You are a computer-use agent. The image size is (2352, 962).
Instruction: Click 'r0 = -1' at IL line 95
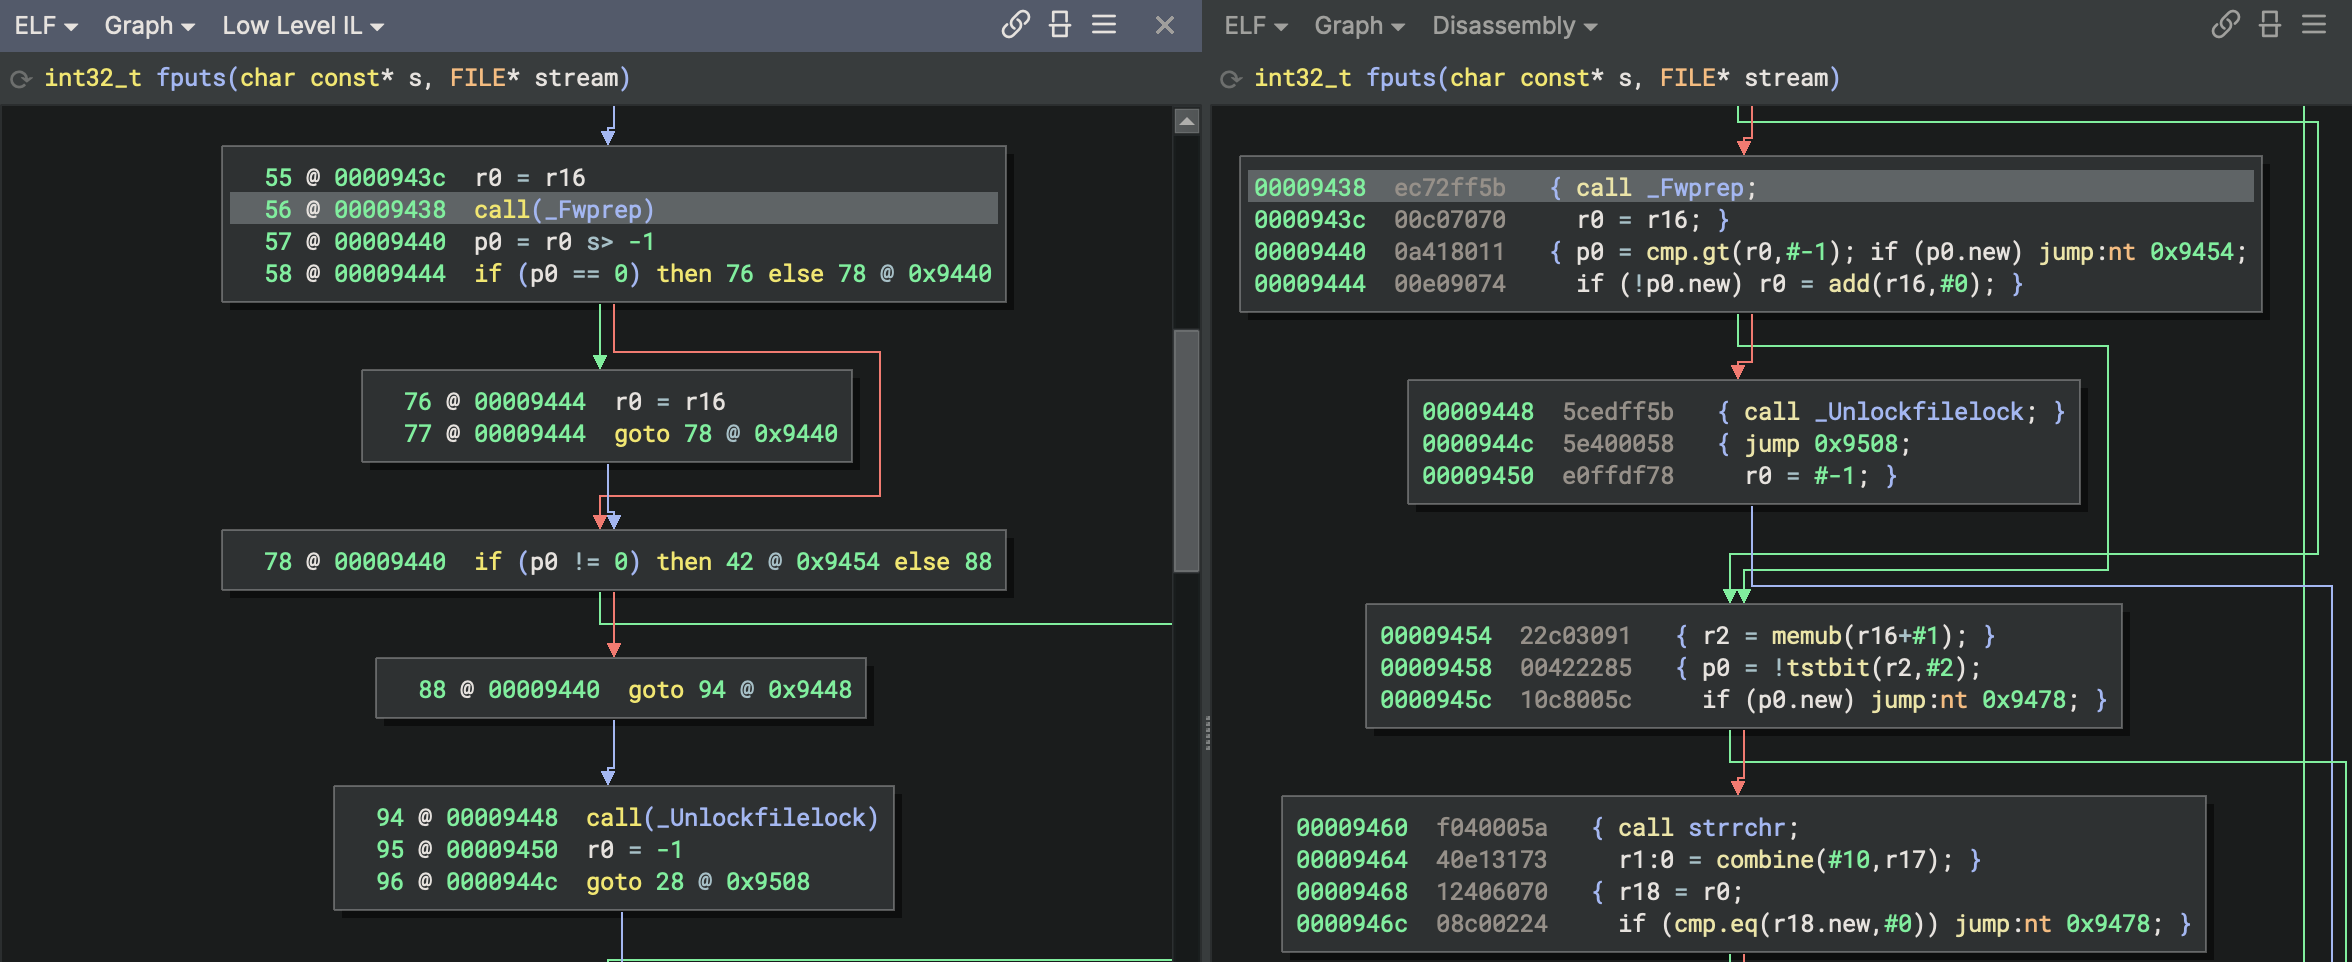tap(634, 850)
